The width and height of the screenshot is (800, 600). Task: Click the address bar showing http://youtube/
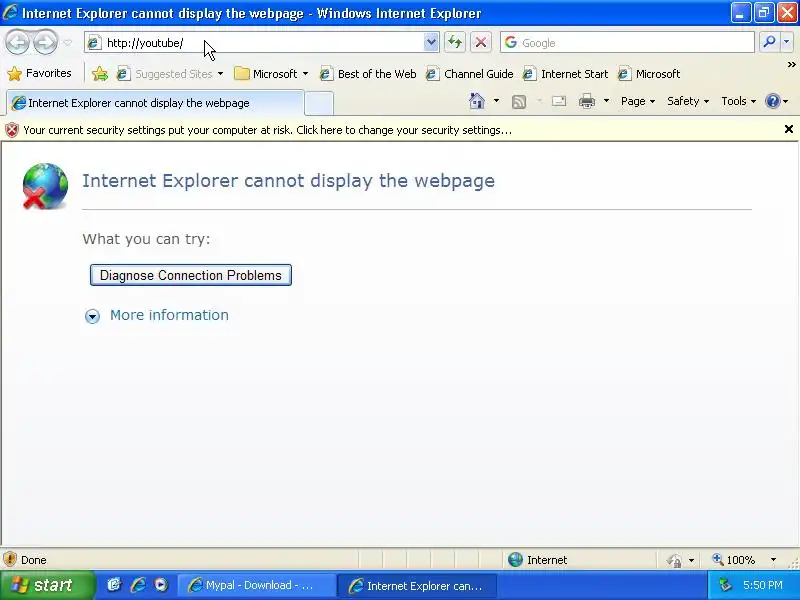pyautogui.click(x=254, y=43)
